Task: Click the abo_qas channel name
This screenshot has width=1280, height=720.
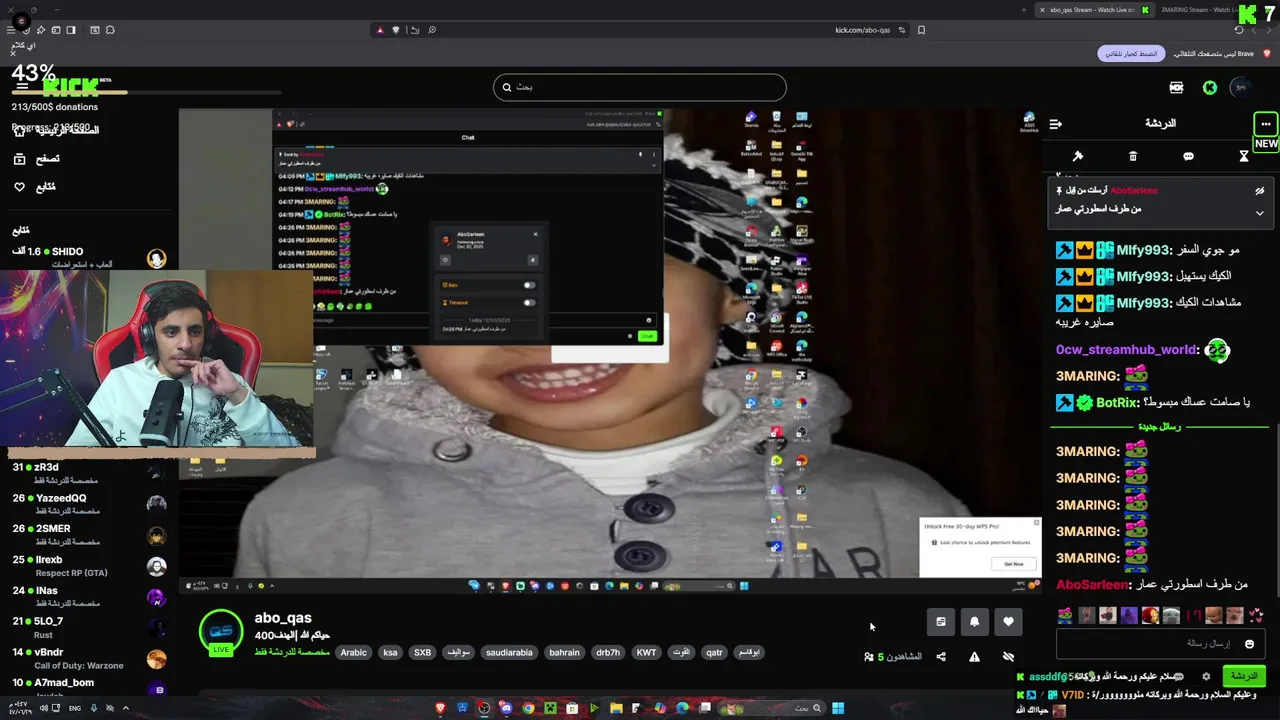Action: pos(283,618)
